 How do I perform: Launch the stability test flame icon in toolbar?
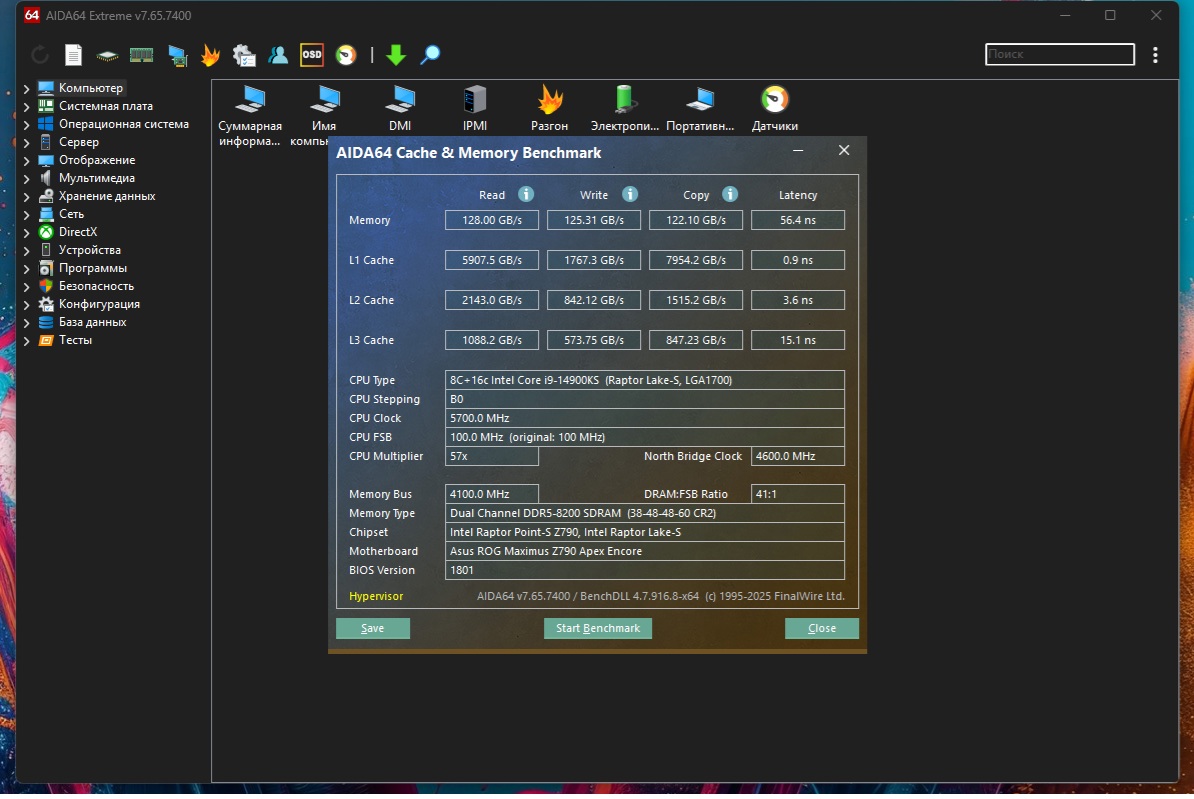(x=210, y=55)
